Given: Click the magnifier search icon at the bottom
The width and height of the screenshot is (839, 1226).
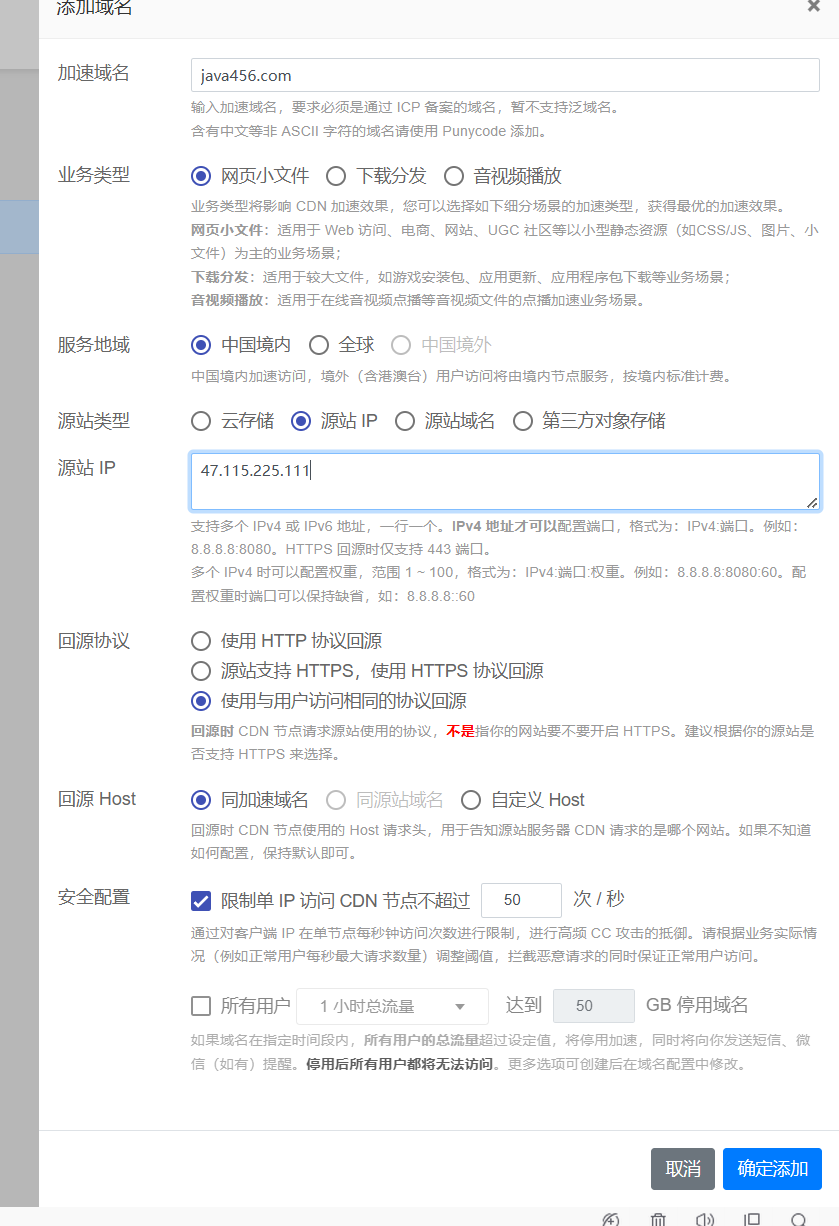Looking at the screenshot, I should coord(799,1220).
